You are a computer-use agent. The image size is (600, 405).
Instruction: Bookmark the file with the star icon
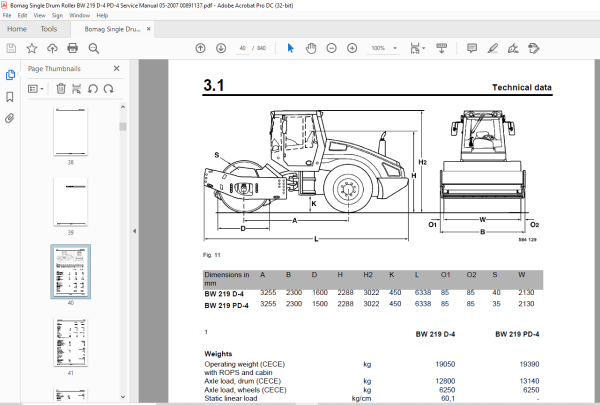click(32, 48)
